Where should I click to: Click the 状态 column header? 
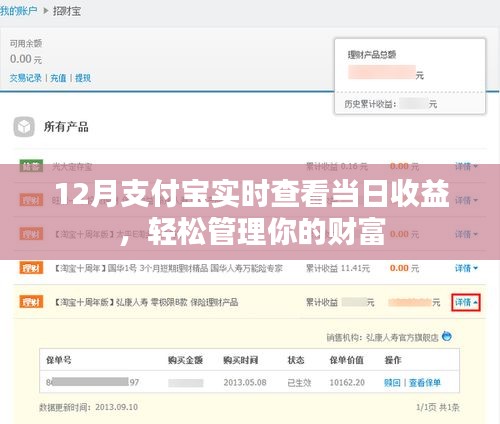[296, 360]
